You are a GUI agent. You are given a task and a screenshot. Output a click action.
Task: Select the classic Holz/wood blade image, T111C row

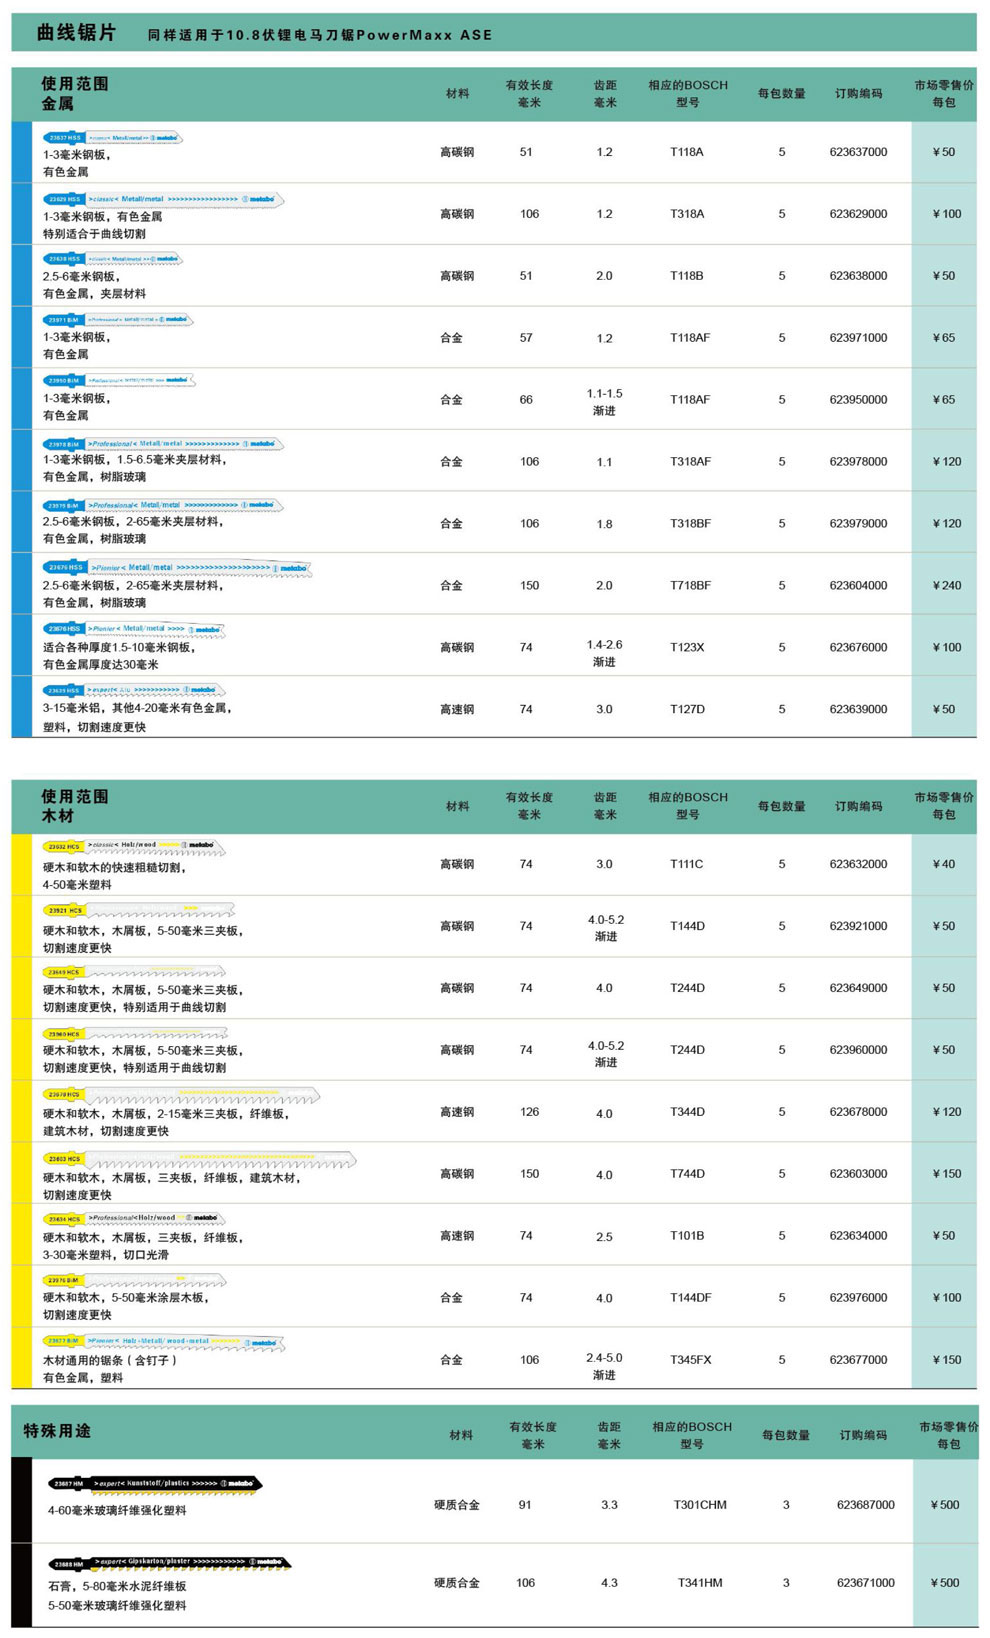click(x=134, y=846)
